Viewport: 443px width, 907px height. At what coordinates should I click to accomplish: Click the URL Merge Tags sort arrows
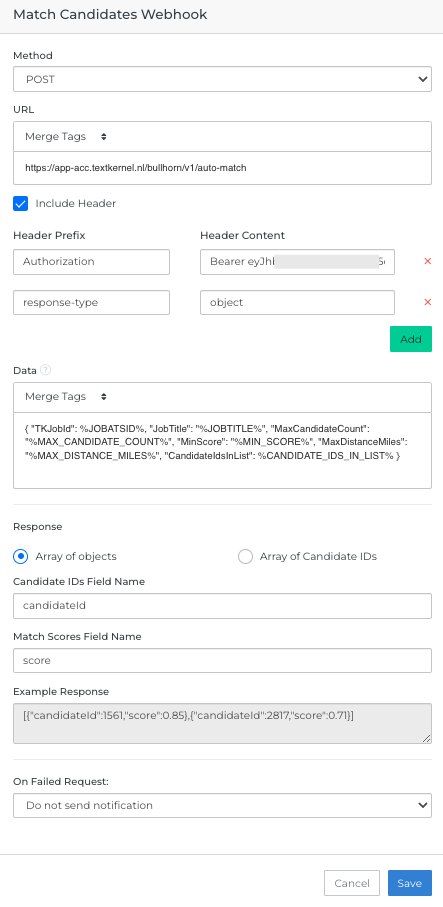104,137
